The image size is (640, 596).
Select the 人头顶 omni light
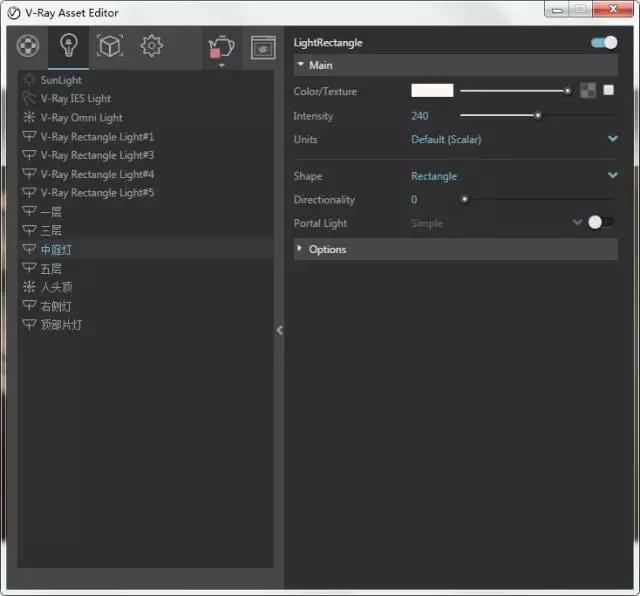point(56,287)
